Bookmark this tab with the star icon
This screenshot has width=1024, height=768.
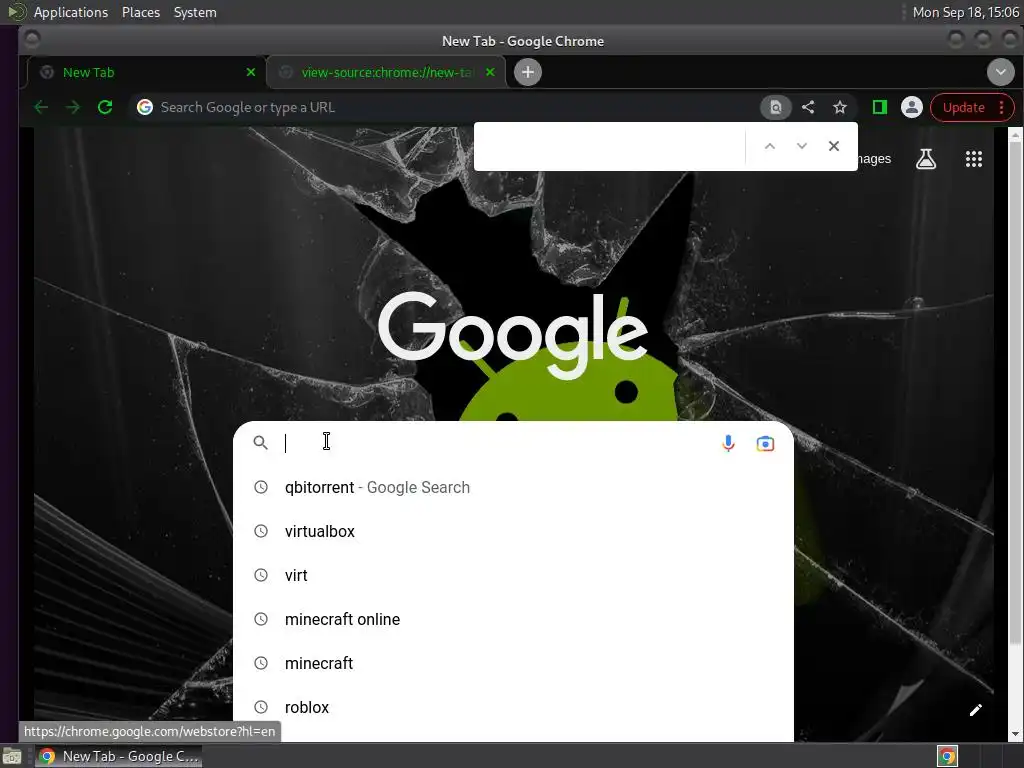[x=840, y=107]
